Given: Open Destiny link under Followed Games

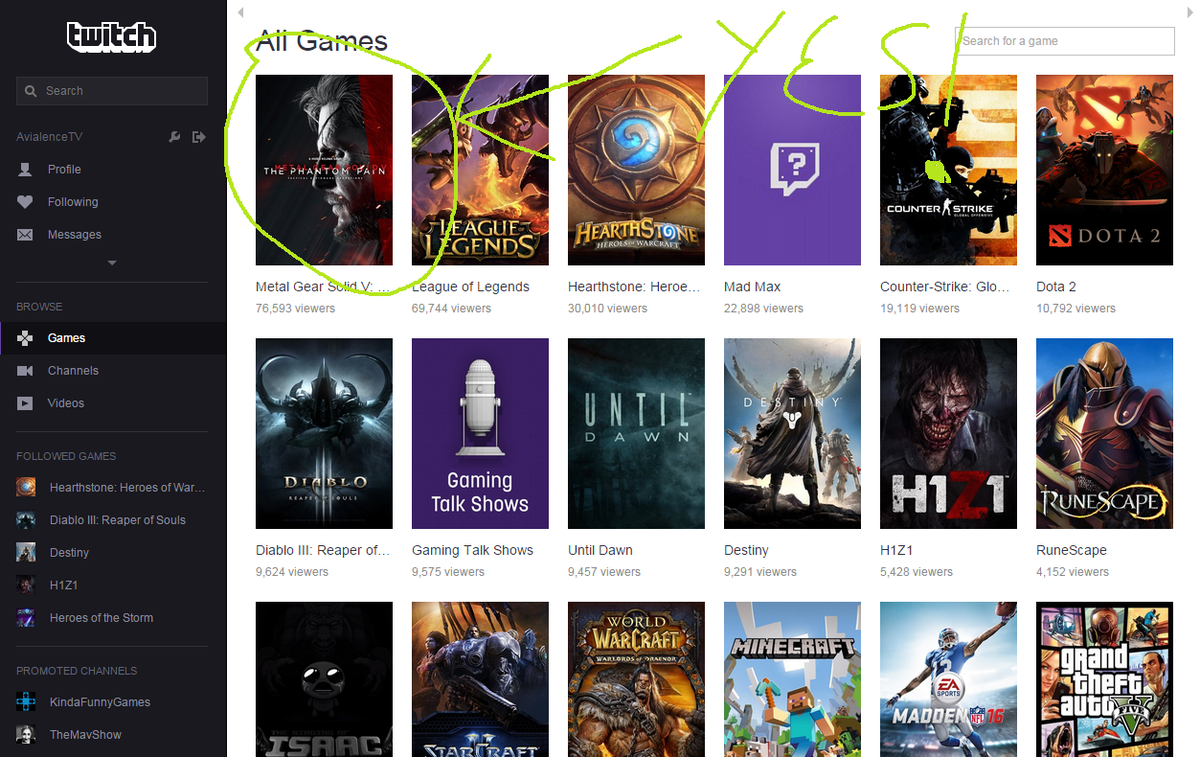Looking at the screenshot, I should (69, 553).
